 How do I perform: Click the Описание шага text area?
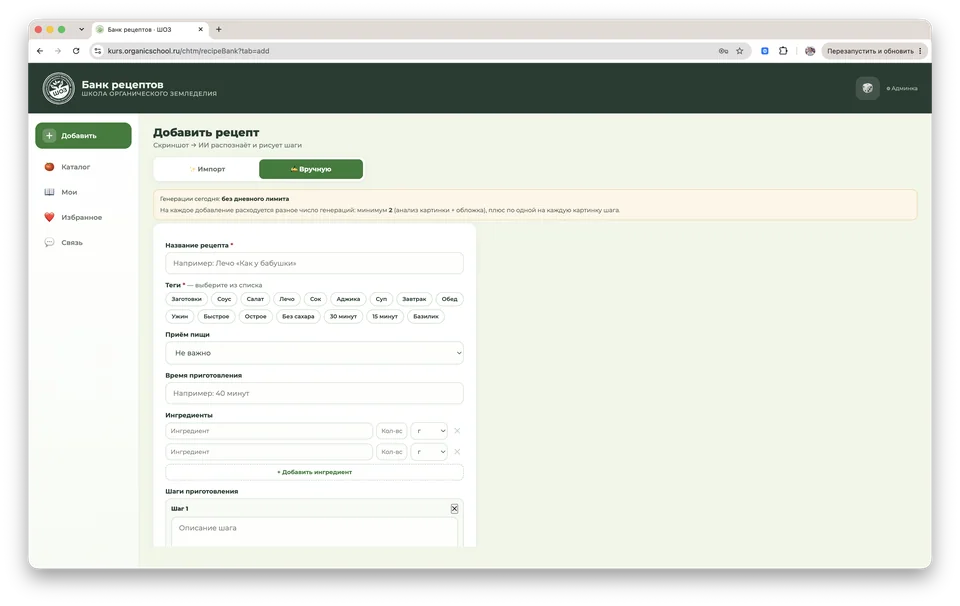[314, 532]
